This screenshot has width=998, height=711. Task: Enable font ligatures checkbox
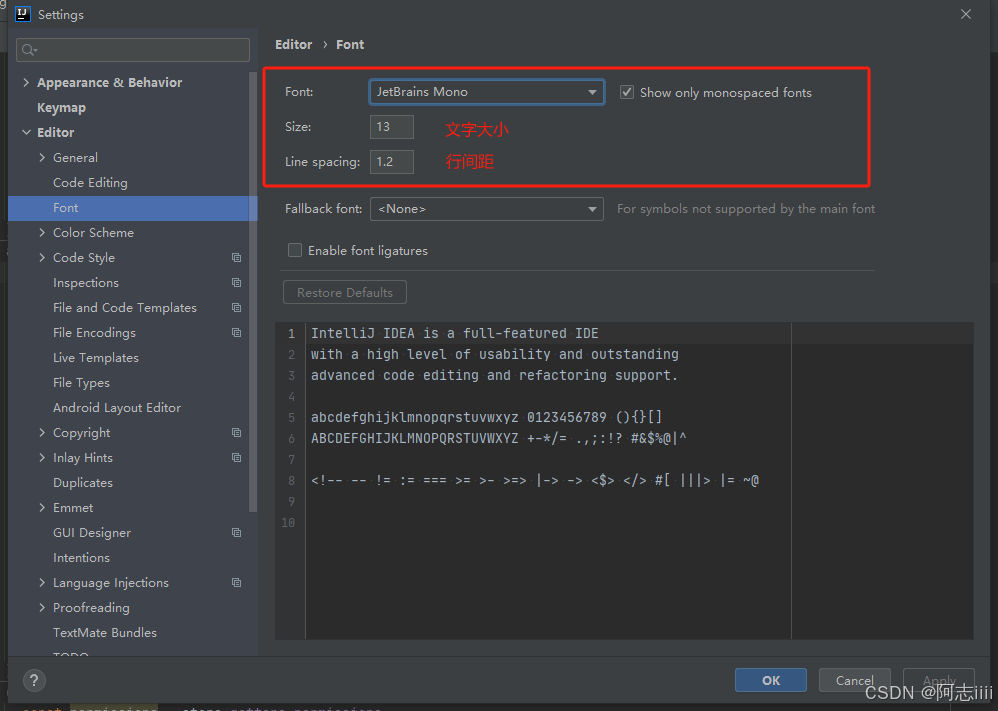coord(295,250)
